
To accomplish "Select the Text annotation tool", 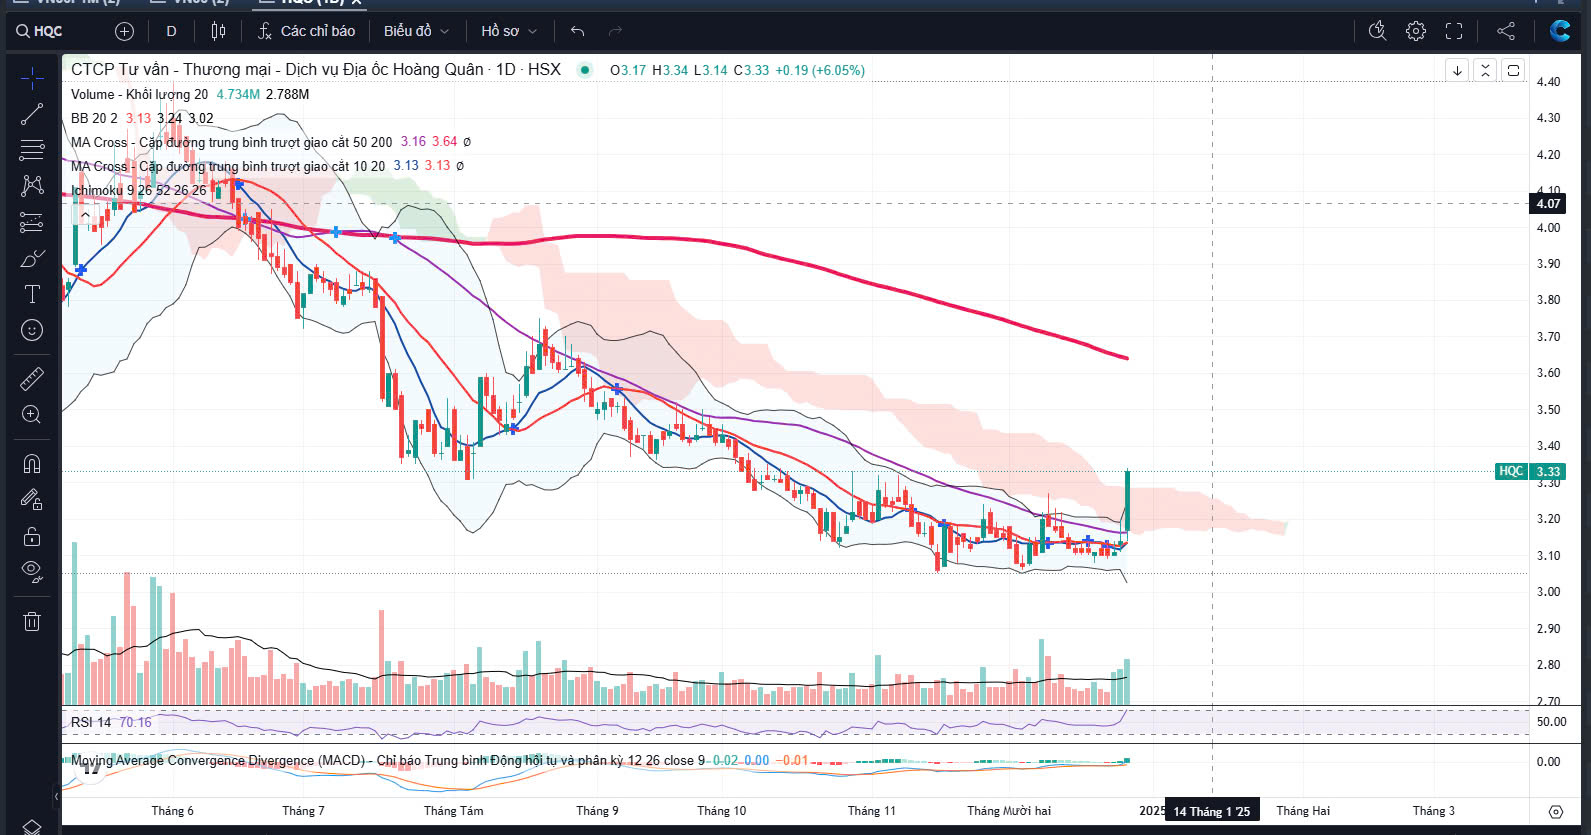I will point(32,294).
